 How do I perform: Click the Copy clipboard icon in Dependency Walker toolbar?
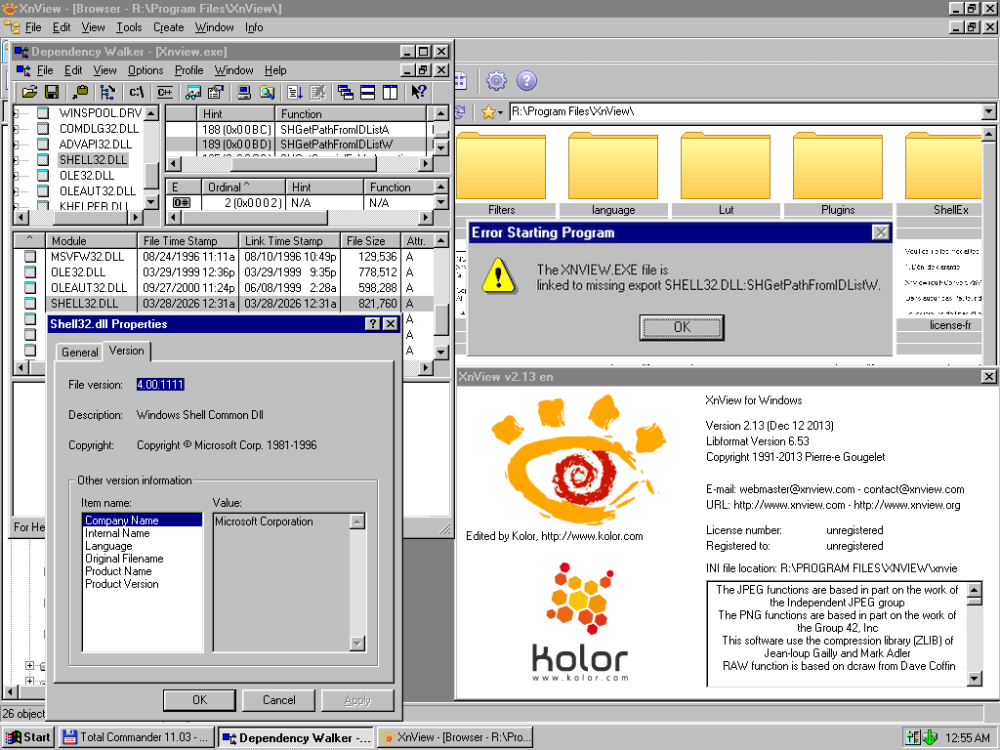[80, 92]
